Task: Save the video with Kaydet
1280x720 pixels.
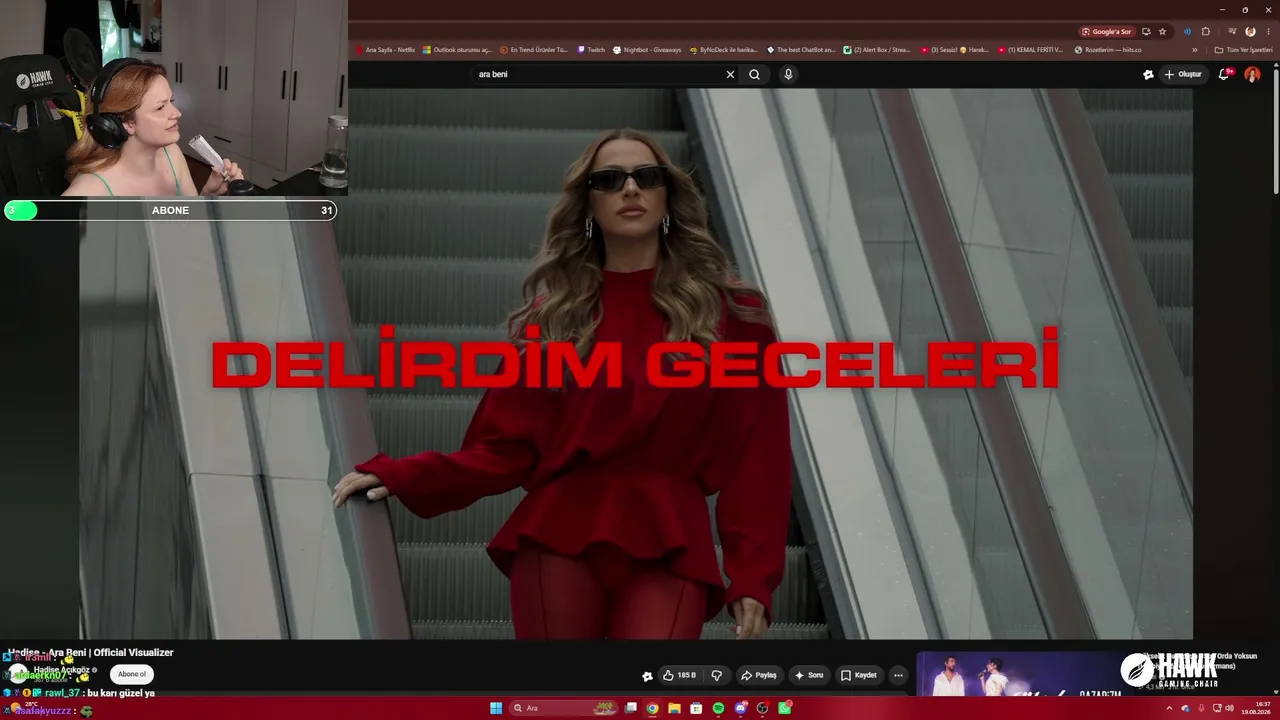Action: coord(858,675)
